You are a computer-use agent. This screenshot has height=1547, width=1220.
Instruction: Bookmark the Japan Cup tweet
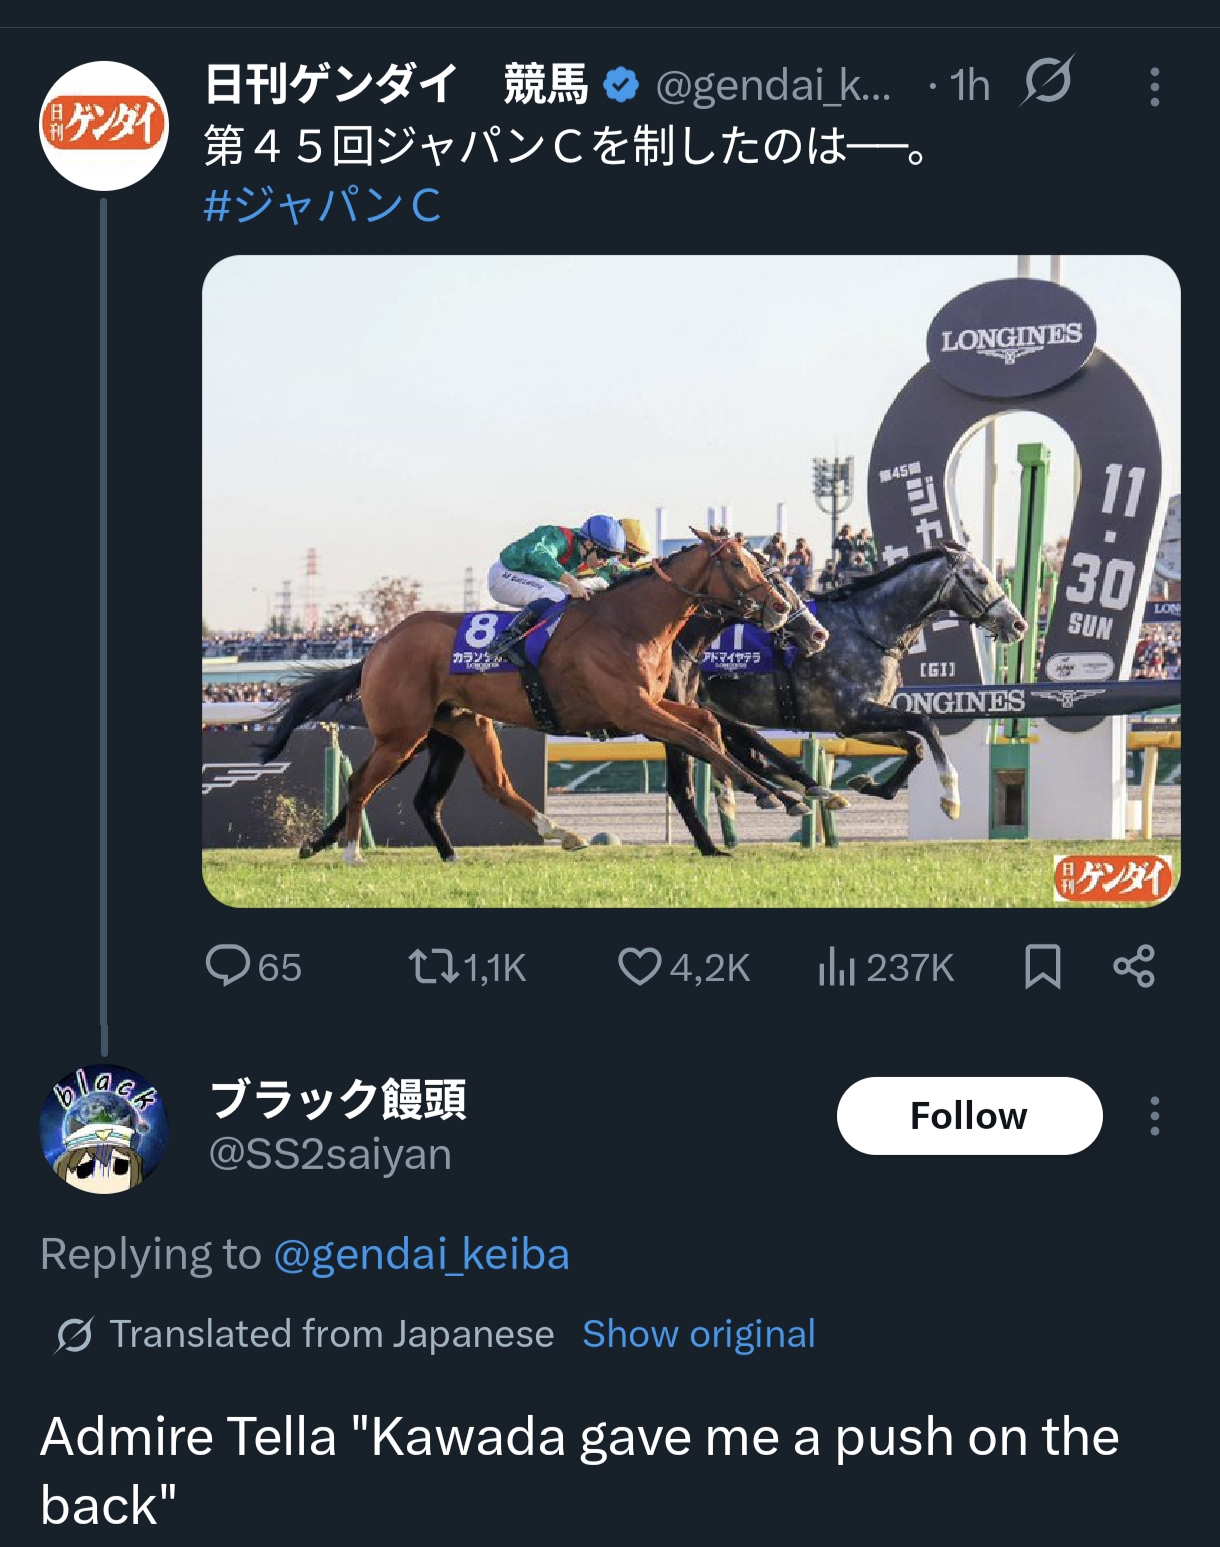point(1042,966)
